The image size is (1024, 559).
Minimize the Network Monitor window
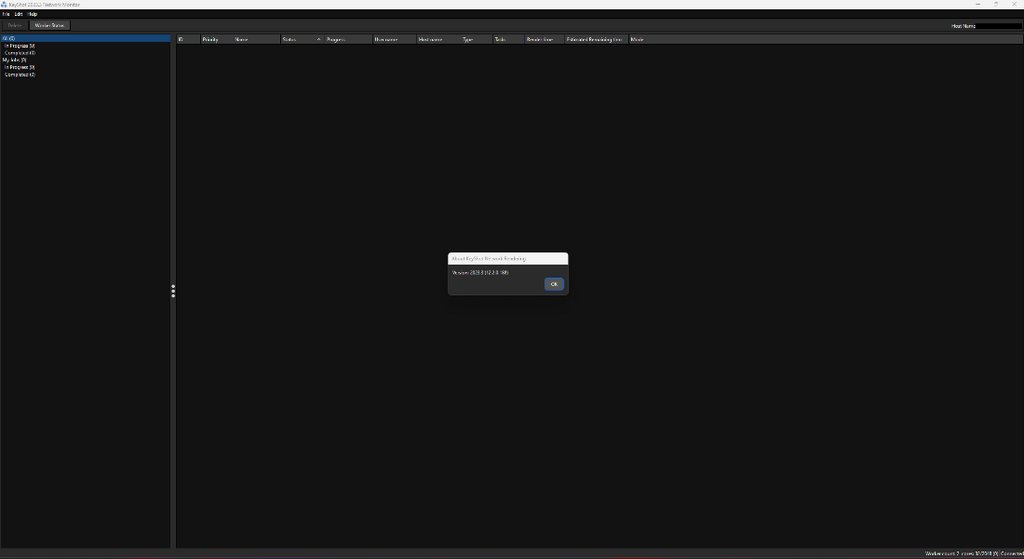pyautogui.click(x=978, y=5)
